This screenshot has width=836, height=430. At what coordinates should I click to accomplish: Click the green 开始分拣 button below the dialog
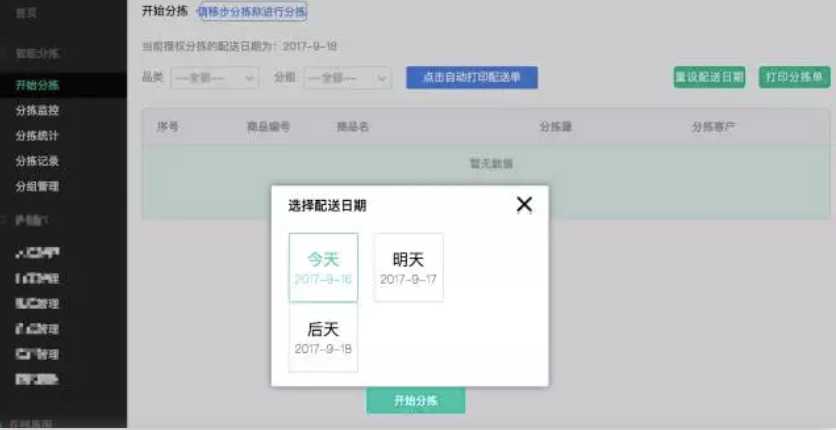pyautogui.click(x=415, y=400)
